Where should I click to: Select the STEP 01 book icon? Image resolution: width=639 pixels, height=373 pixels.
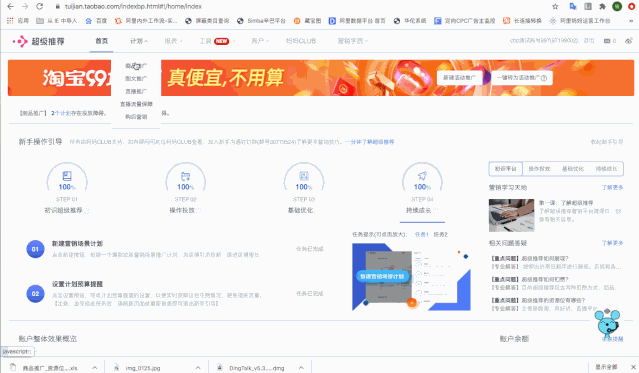click(67, 176)
